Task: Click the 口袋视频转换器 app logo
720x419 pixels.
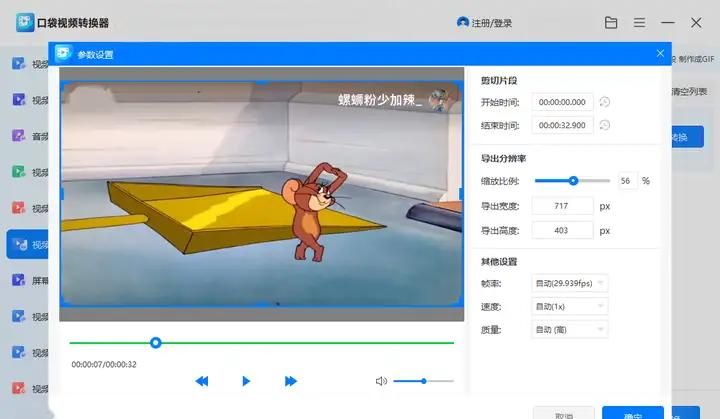Action: [x=25, y=23]
